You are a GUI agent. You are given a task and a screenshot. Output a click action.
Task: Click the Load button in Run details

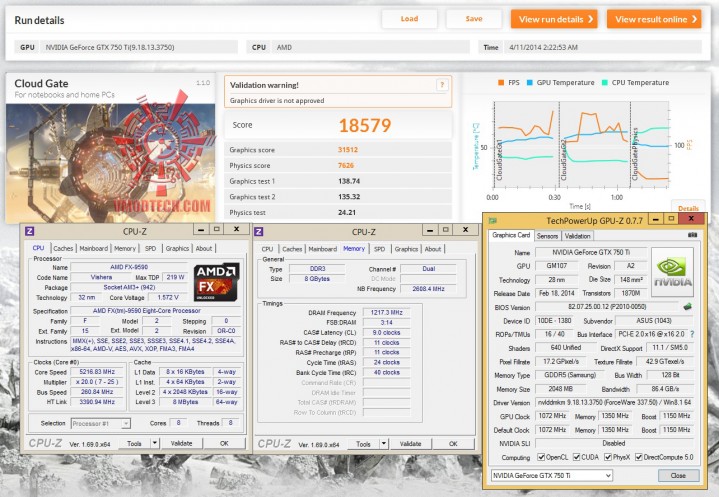[409, 19]
